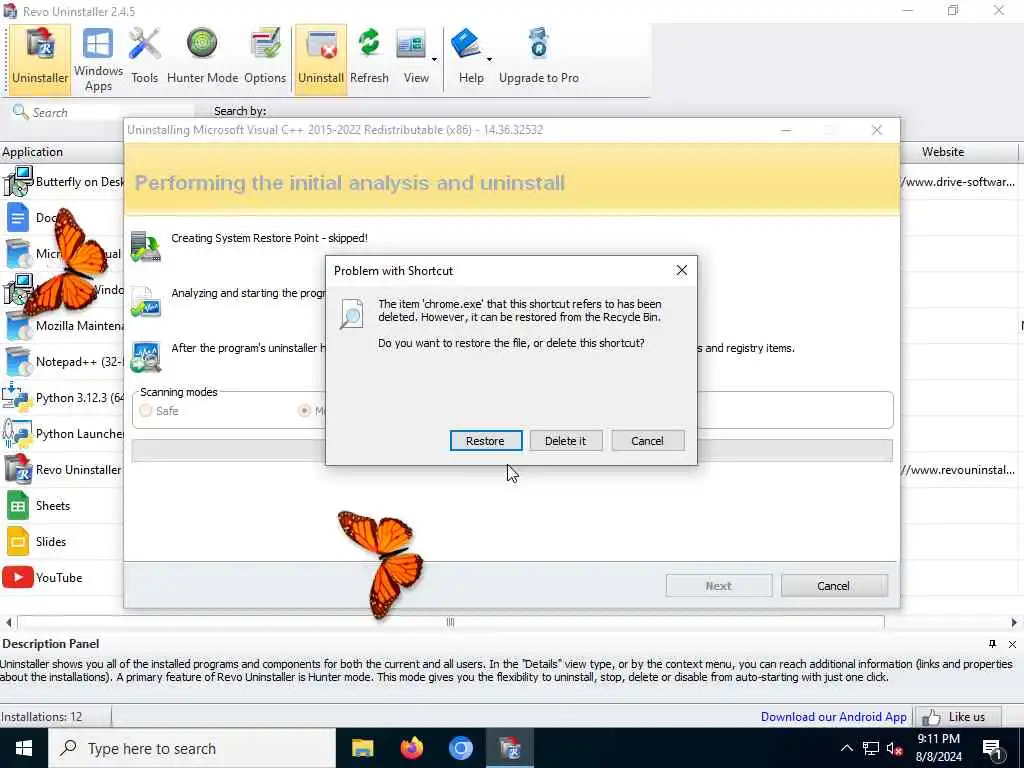Minimize the Uninstalling Microsoft Visual C++ window
The width and height of the screenshot is (1024, 768).
pos(786,130)
